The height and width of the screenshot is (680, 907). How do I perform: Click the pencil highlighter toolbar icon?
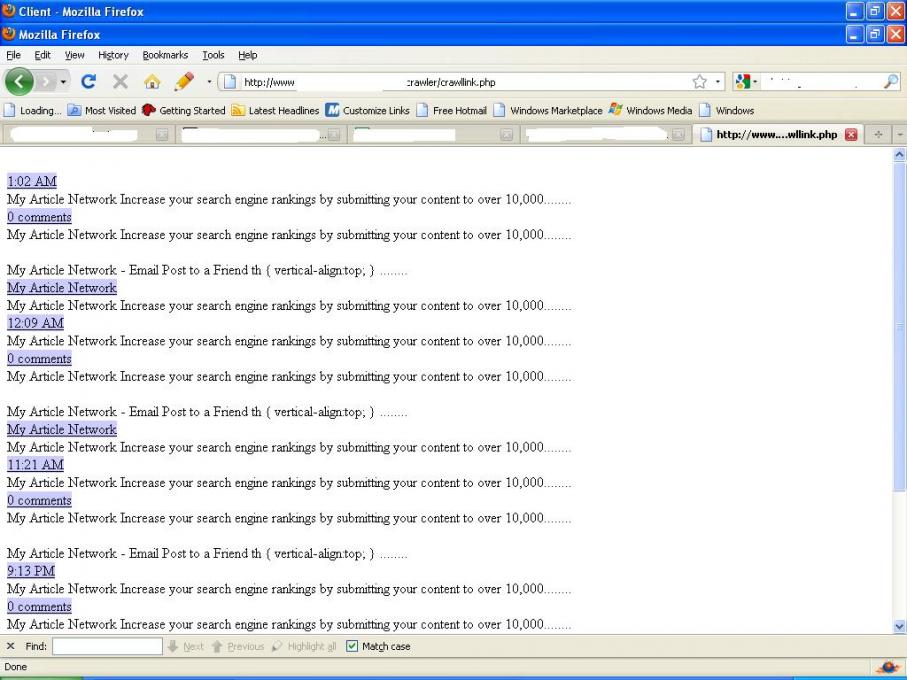point(184,82)
